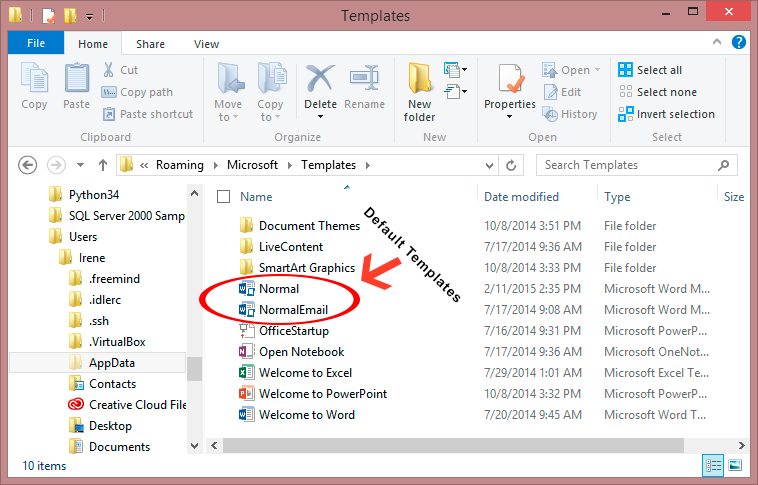Click Copy path in the ribbon

(137, 92)
